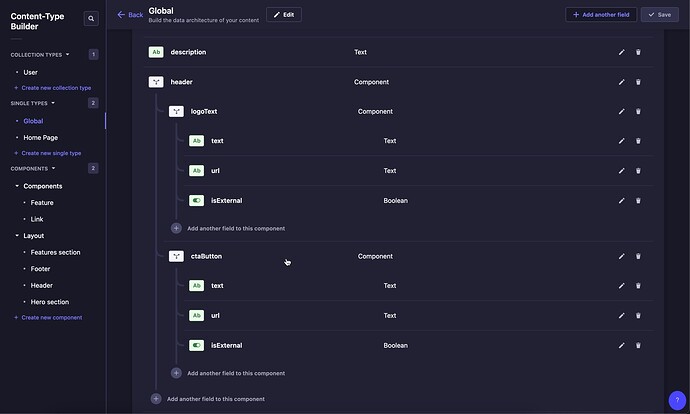Viewport: 690px width, 414px height.
Task: Click the Edit button next to Global
Action: [x=284, y=15]
